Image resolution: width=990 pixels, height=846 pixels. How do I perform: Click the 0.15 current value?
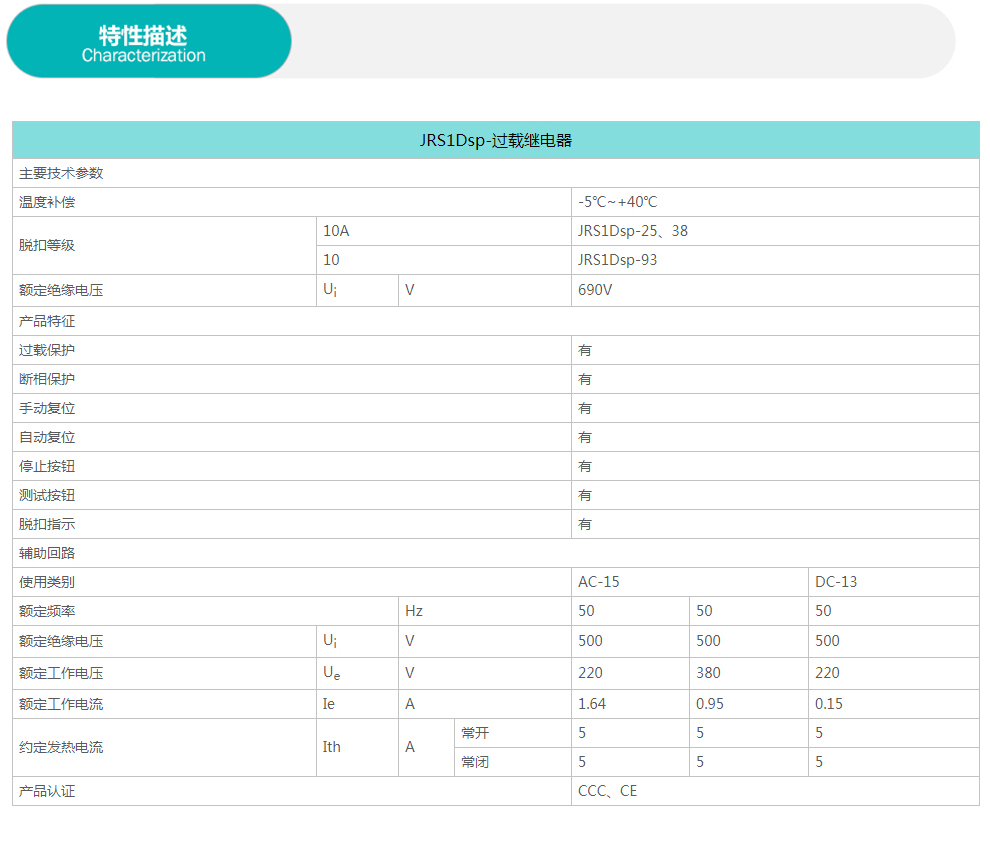(828, 705)
